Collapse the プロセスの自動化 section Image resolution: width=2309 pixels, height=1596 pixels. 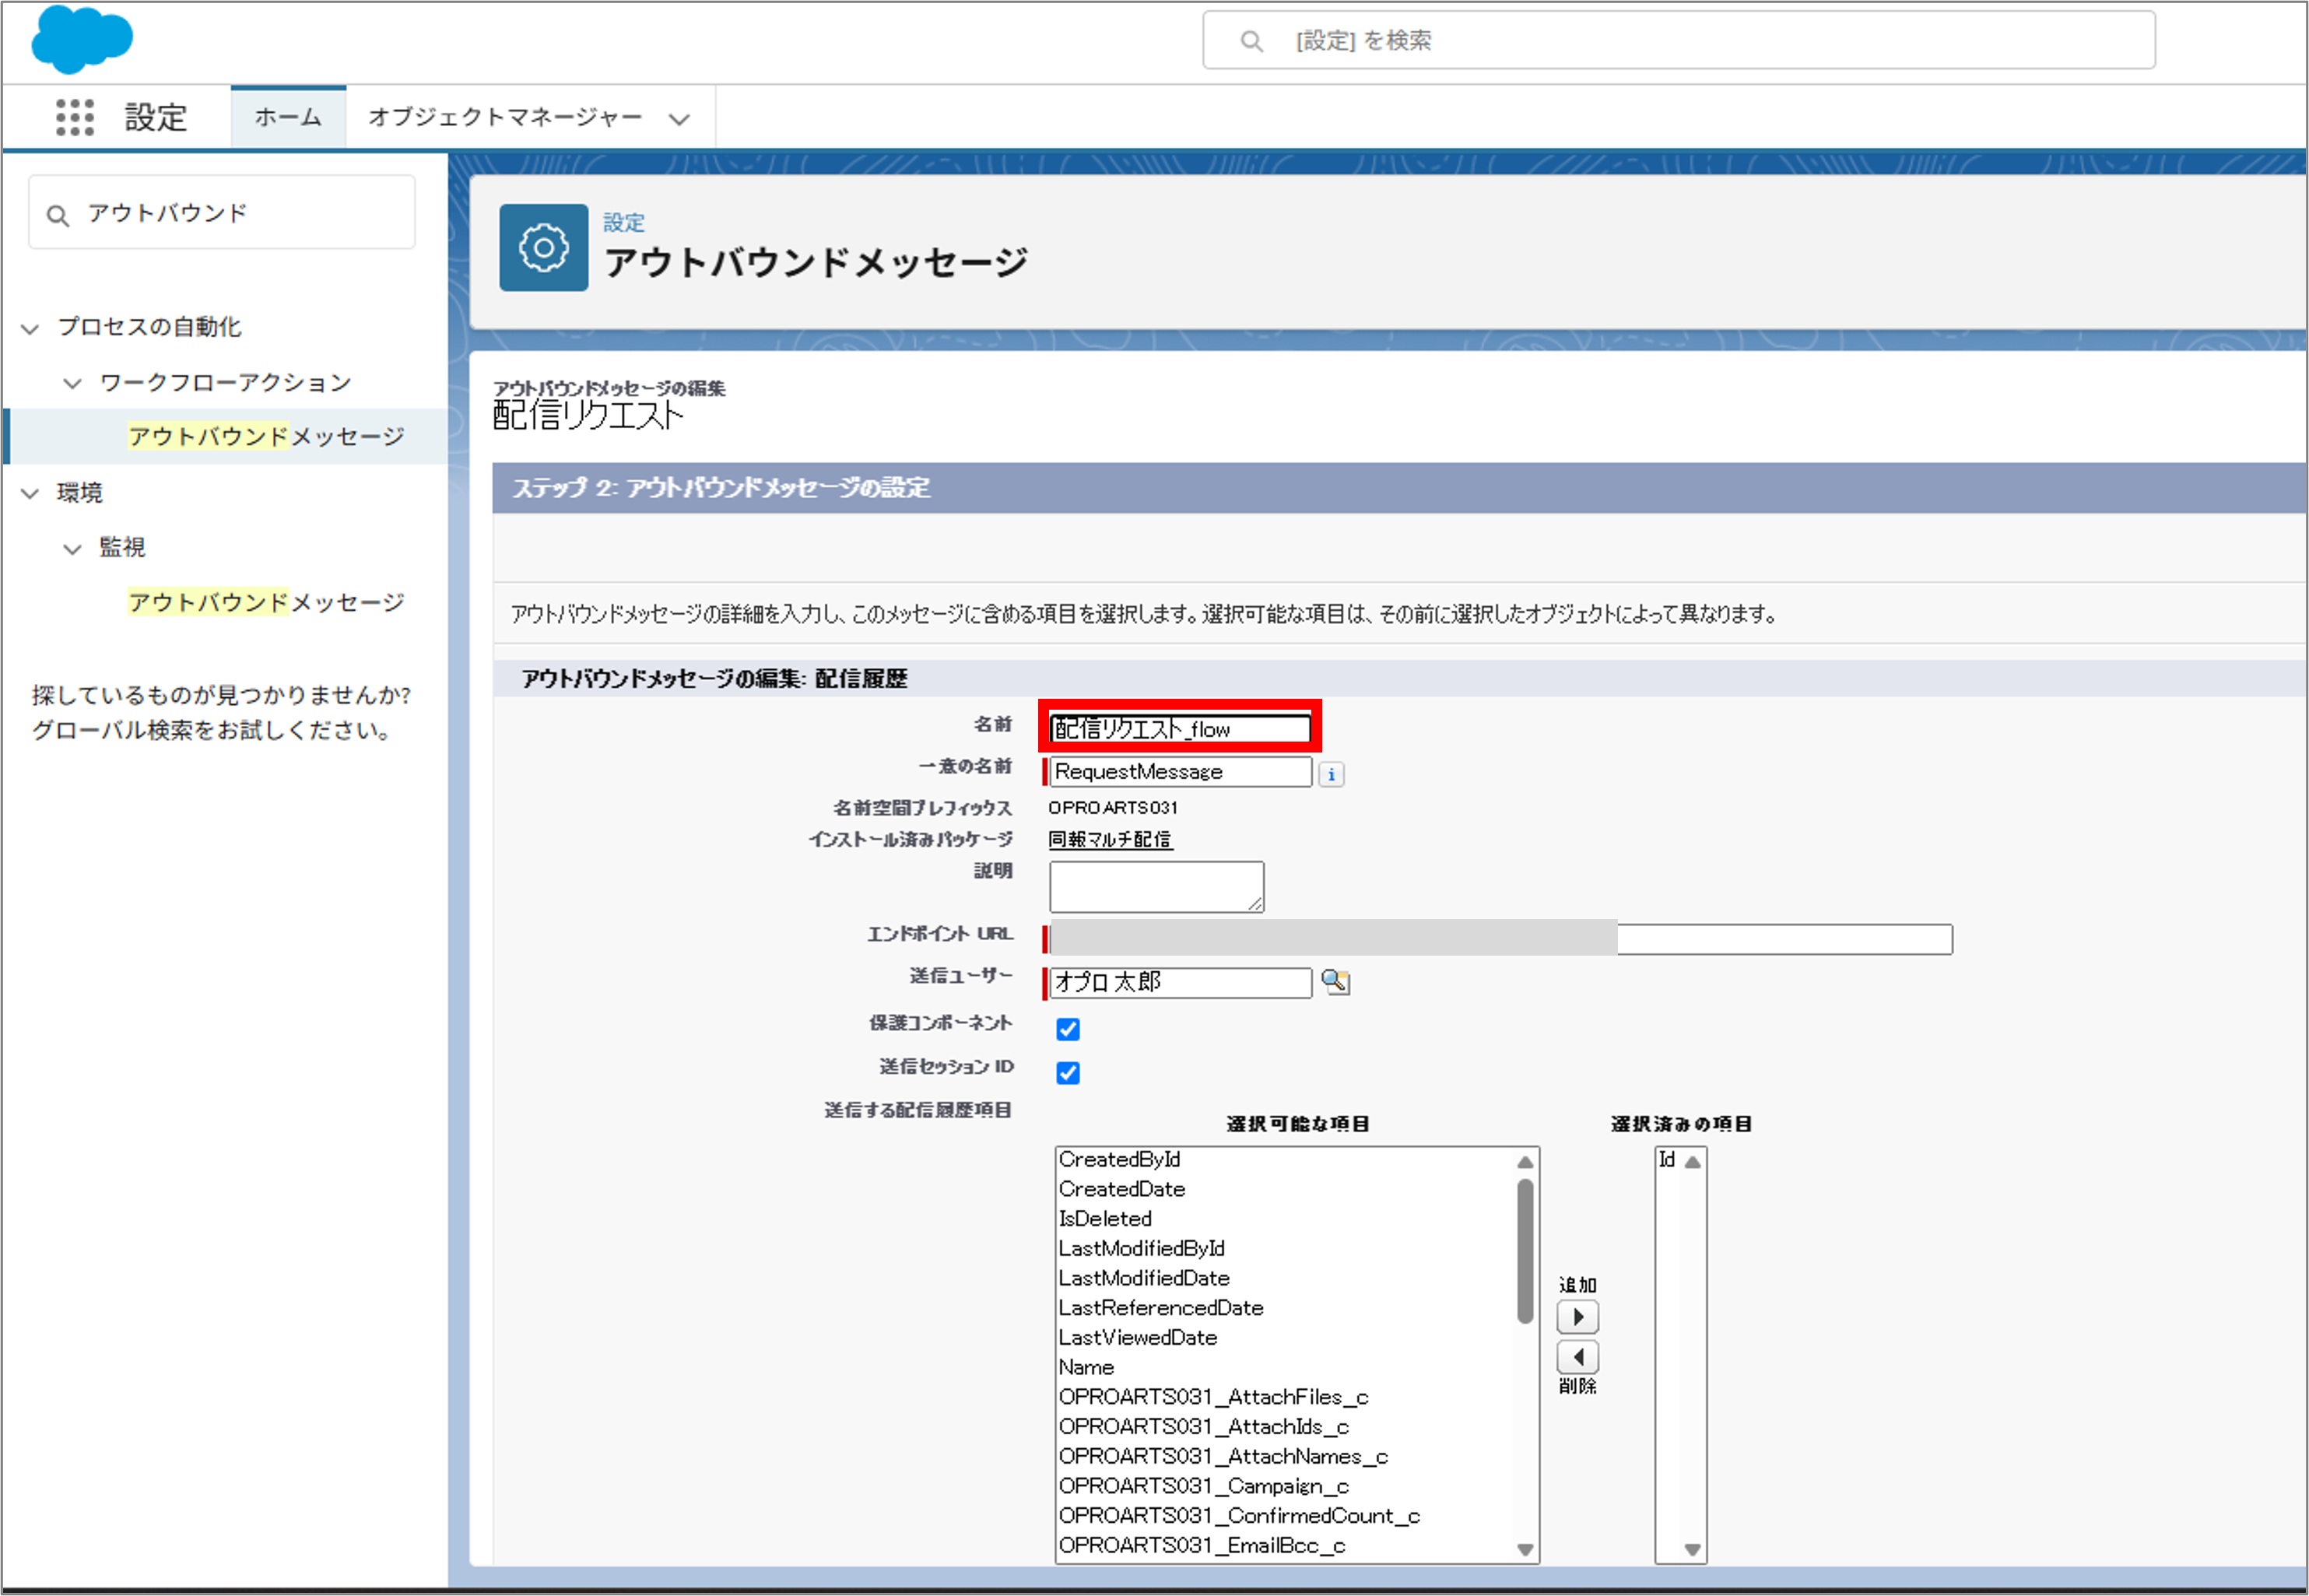pyautogui.click(x=31, y=328)
